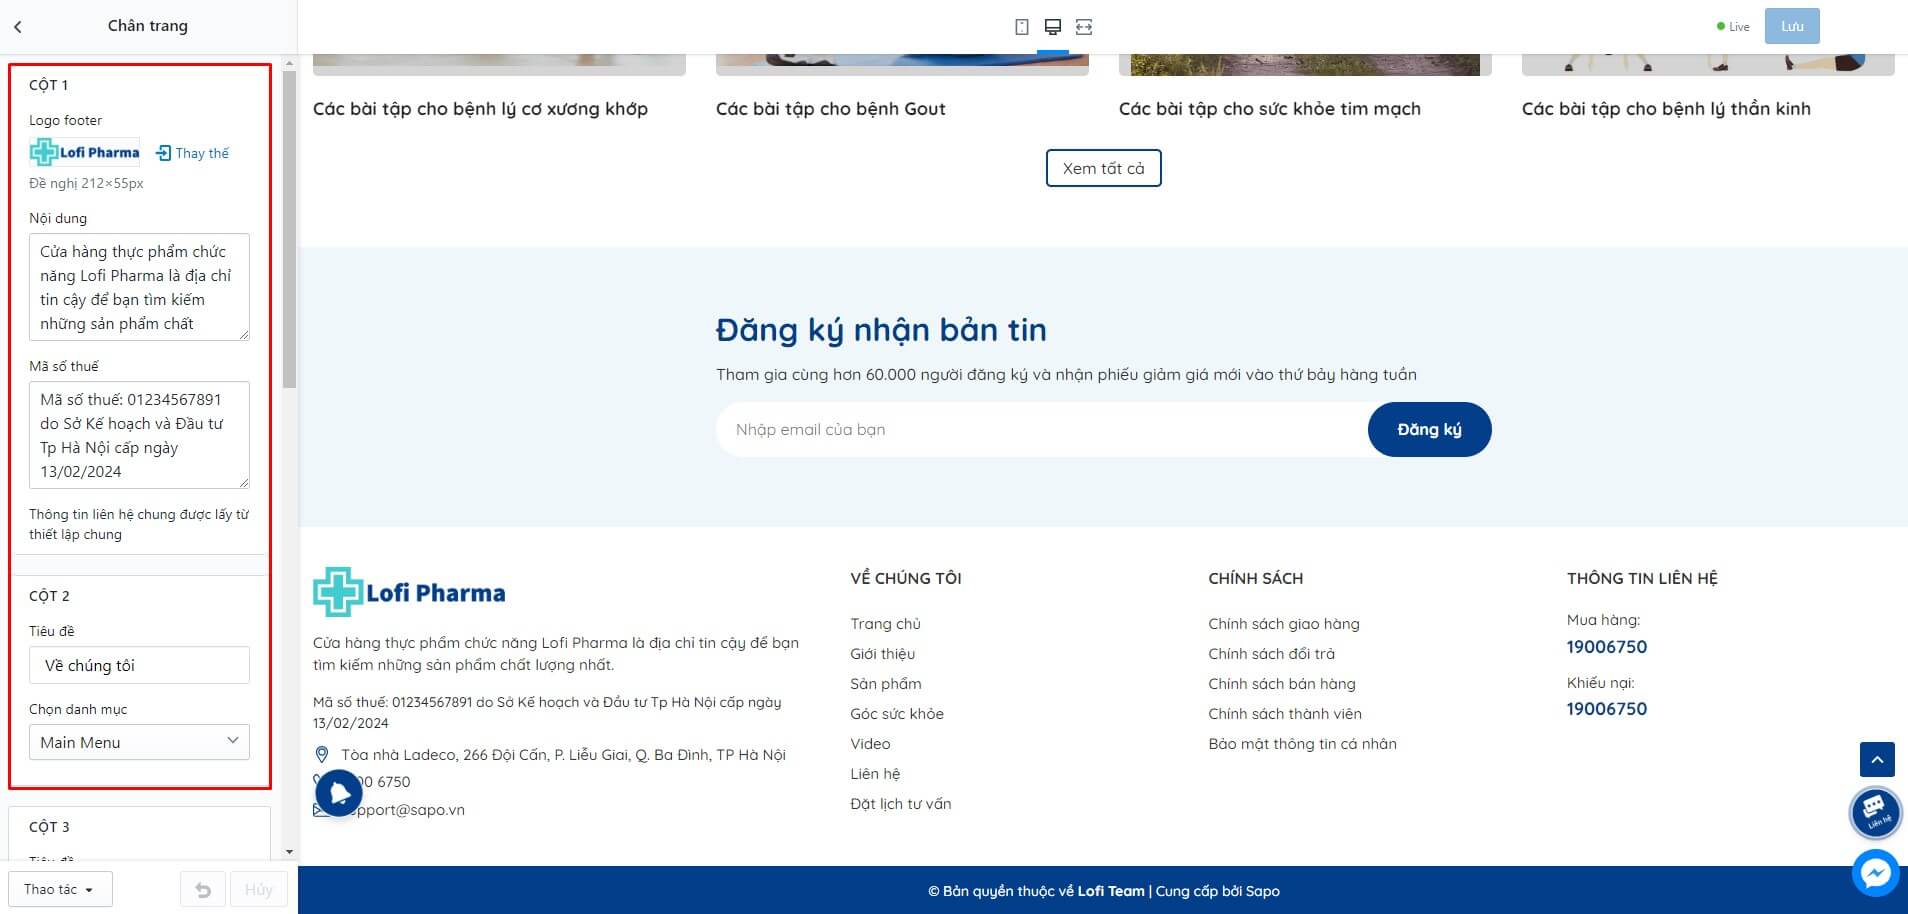This screenshot has width=1908, height=914.
Task: Click the Nhập email của bạn field
Action: click(x=1042, y=430)
